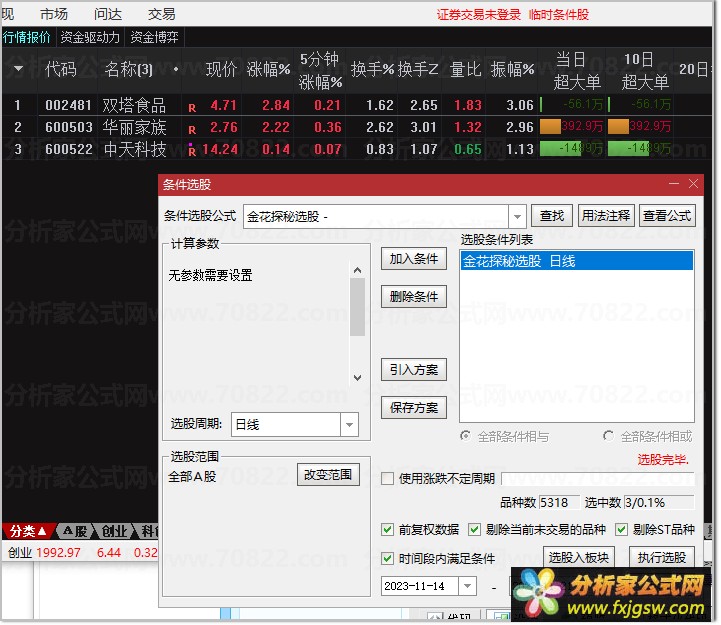Switch to the 资金博弈 tab
This screenshot has width=721, height=625.
(154, 37)
